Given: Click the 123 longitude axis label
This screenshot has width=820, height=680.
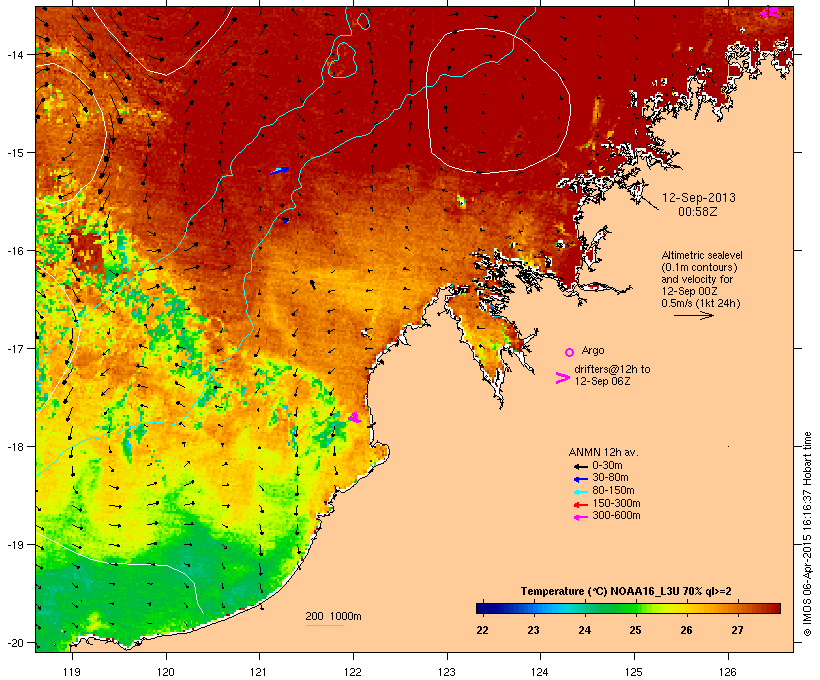Looking at the screenshot, I should (x=447, y=672).
